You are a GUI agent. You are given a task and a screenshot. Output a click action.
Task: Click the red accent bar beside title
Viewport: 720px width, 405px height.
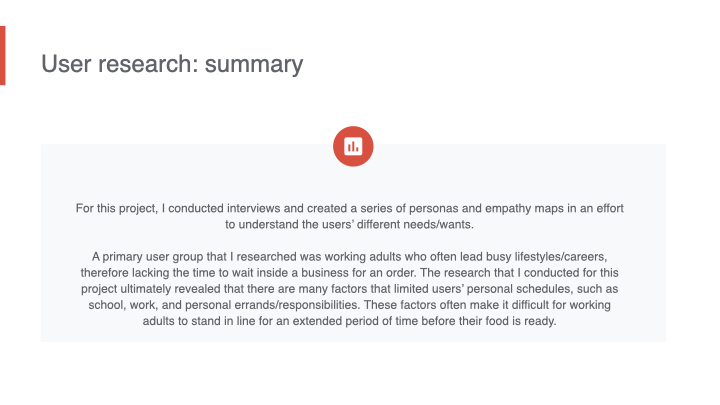(2, 55)
